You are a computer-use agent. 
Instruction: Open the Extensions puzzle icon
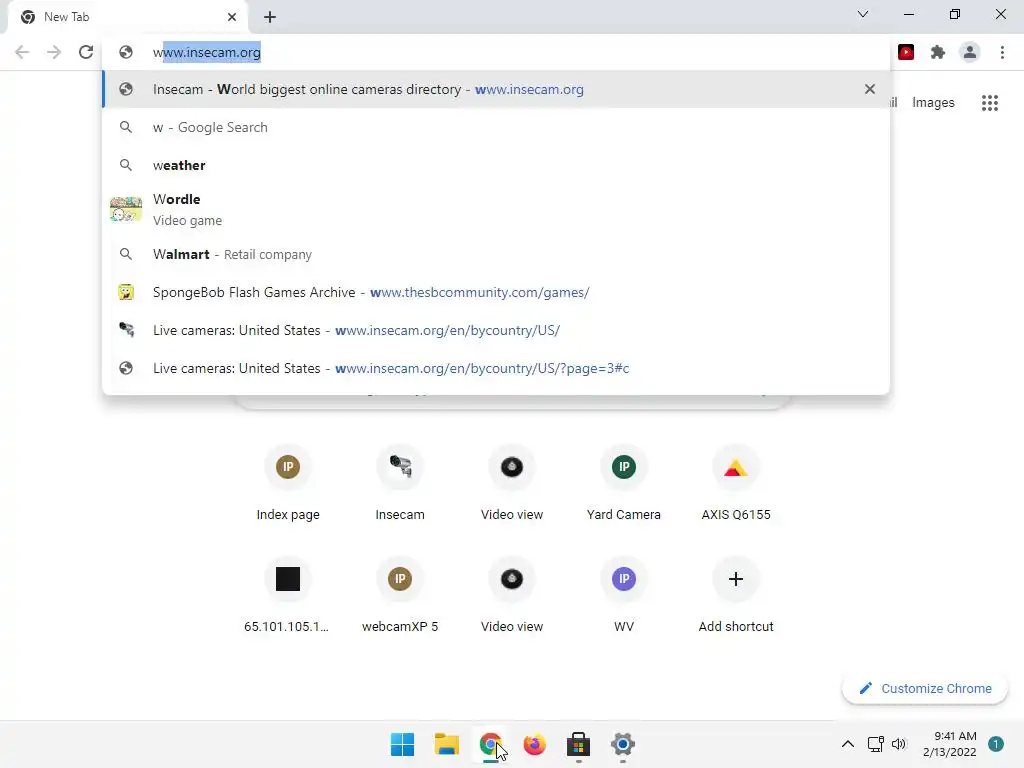click(938, 52)
